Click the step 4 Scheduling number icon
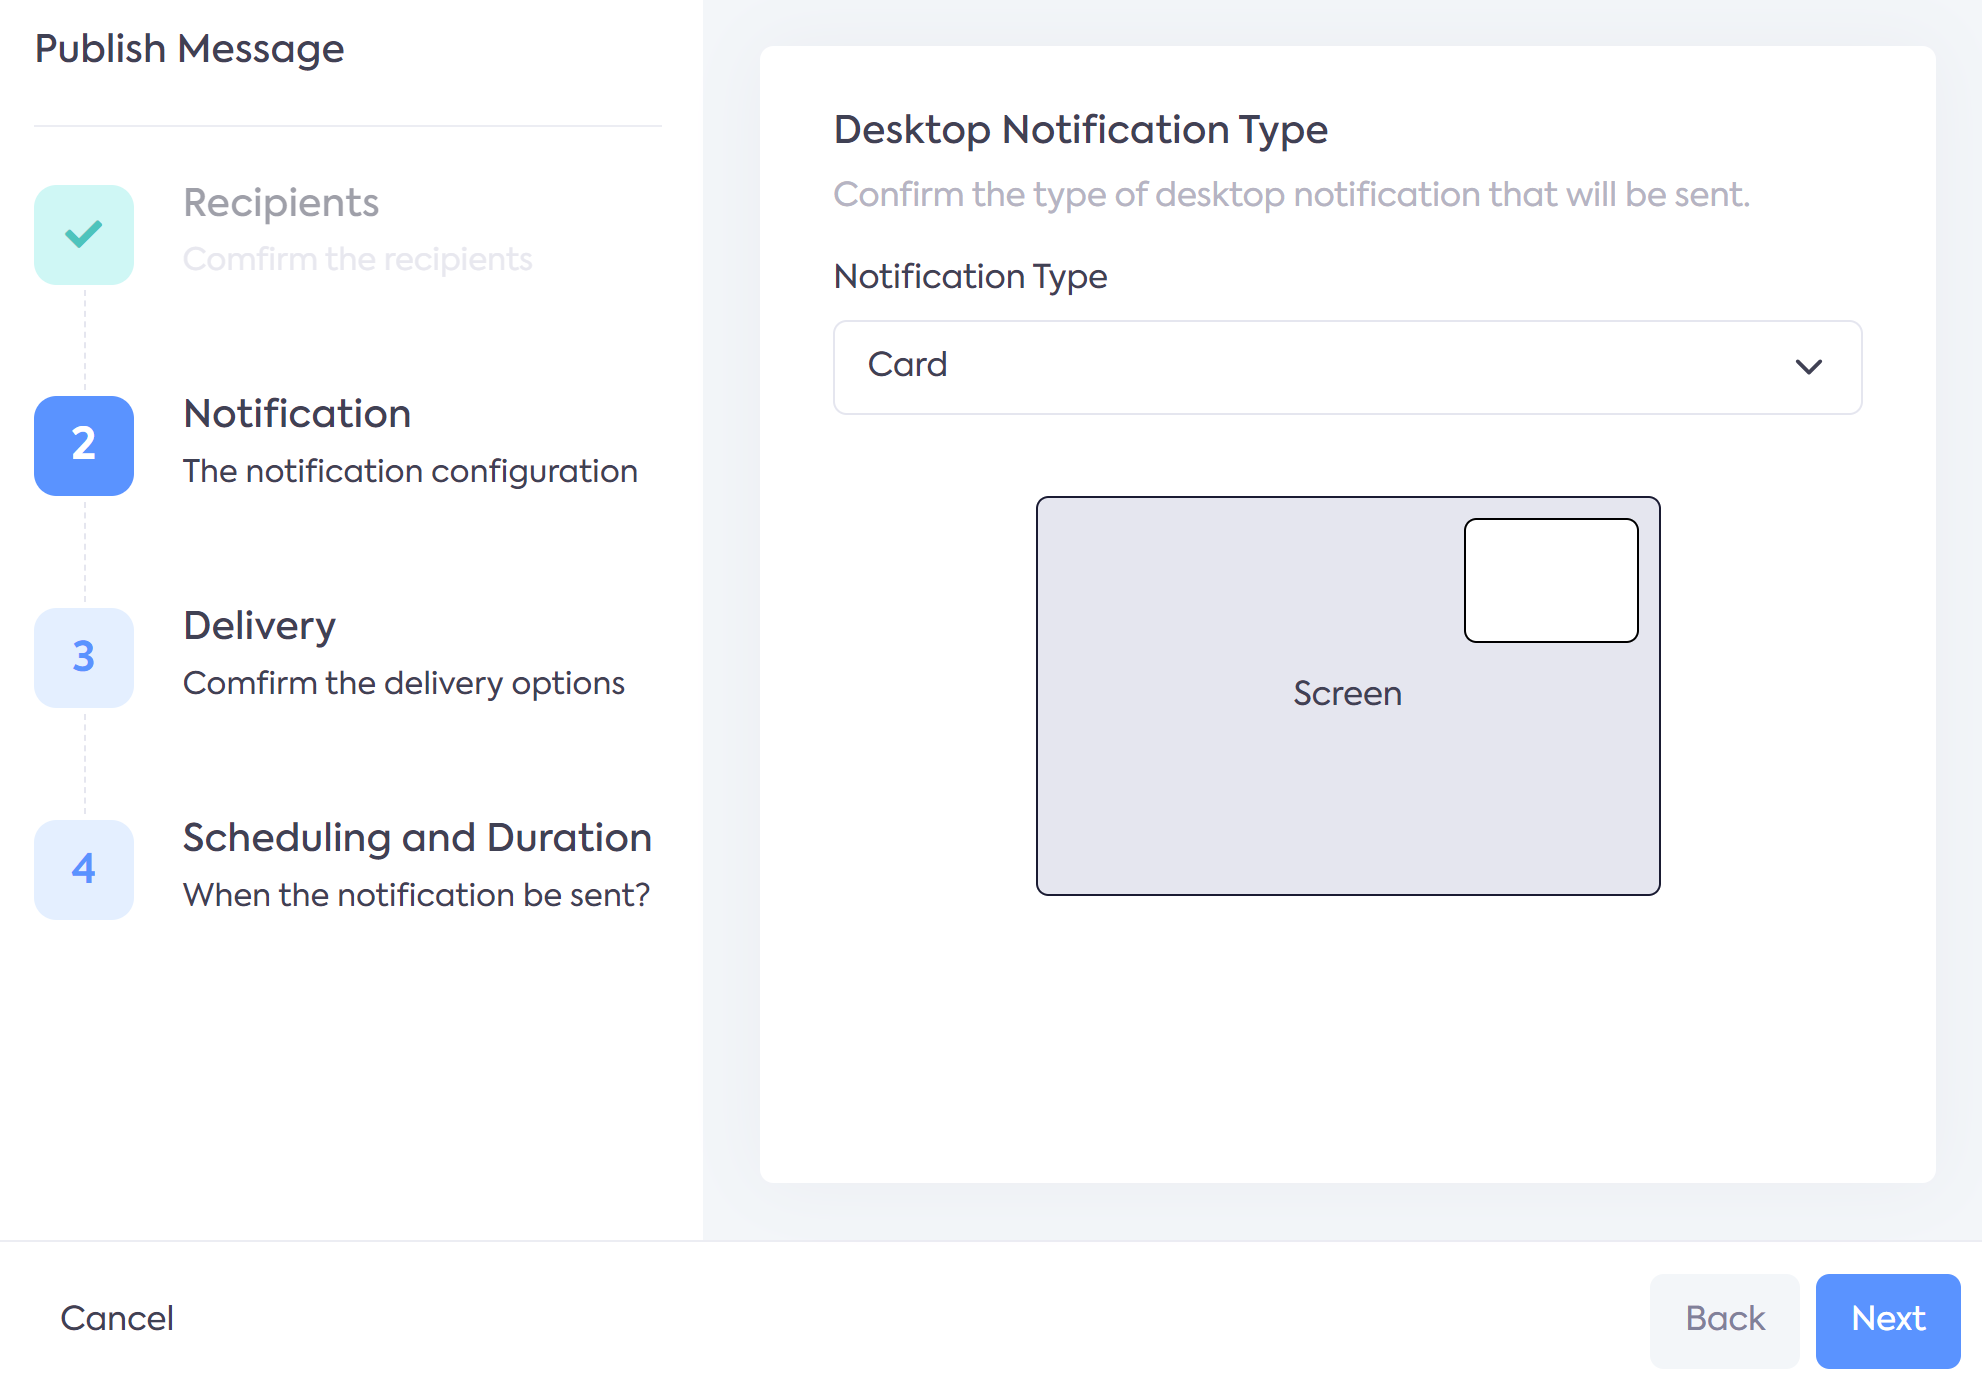This screenshot has width=1982, height=1390. click(84, 870)
